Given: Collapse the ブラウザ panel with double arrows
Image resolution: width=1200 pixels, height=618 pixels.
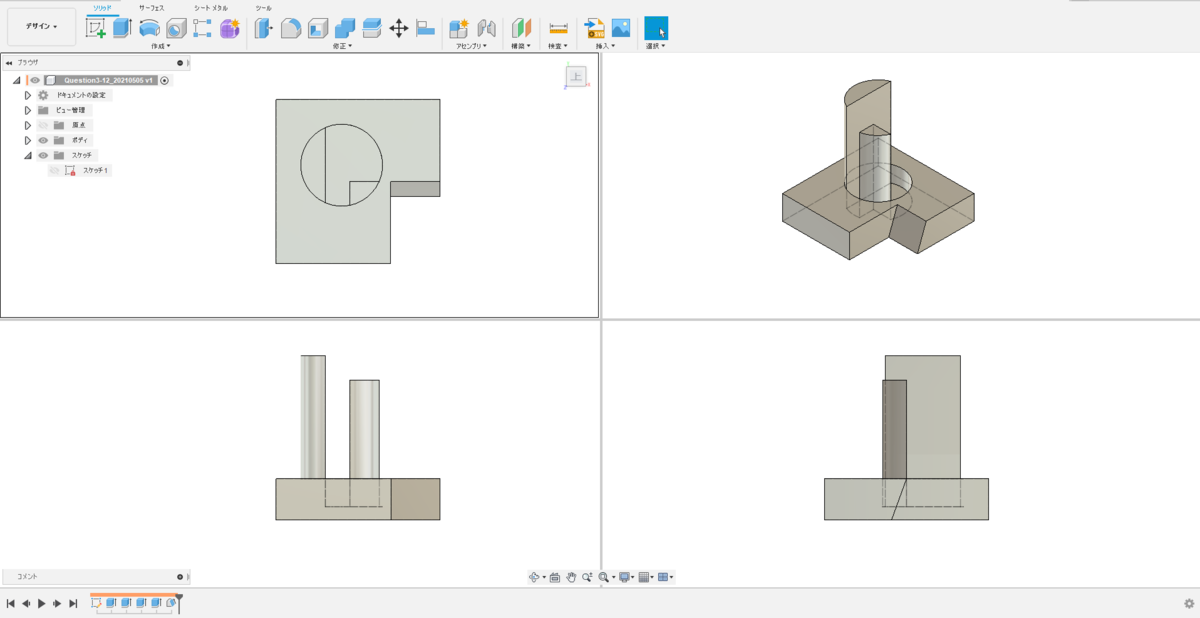Looking at the screenshot, I should tap(9, 62).
